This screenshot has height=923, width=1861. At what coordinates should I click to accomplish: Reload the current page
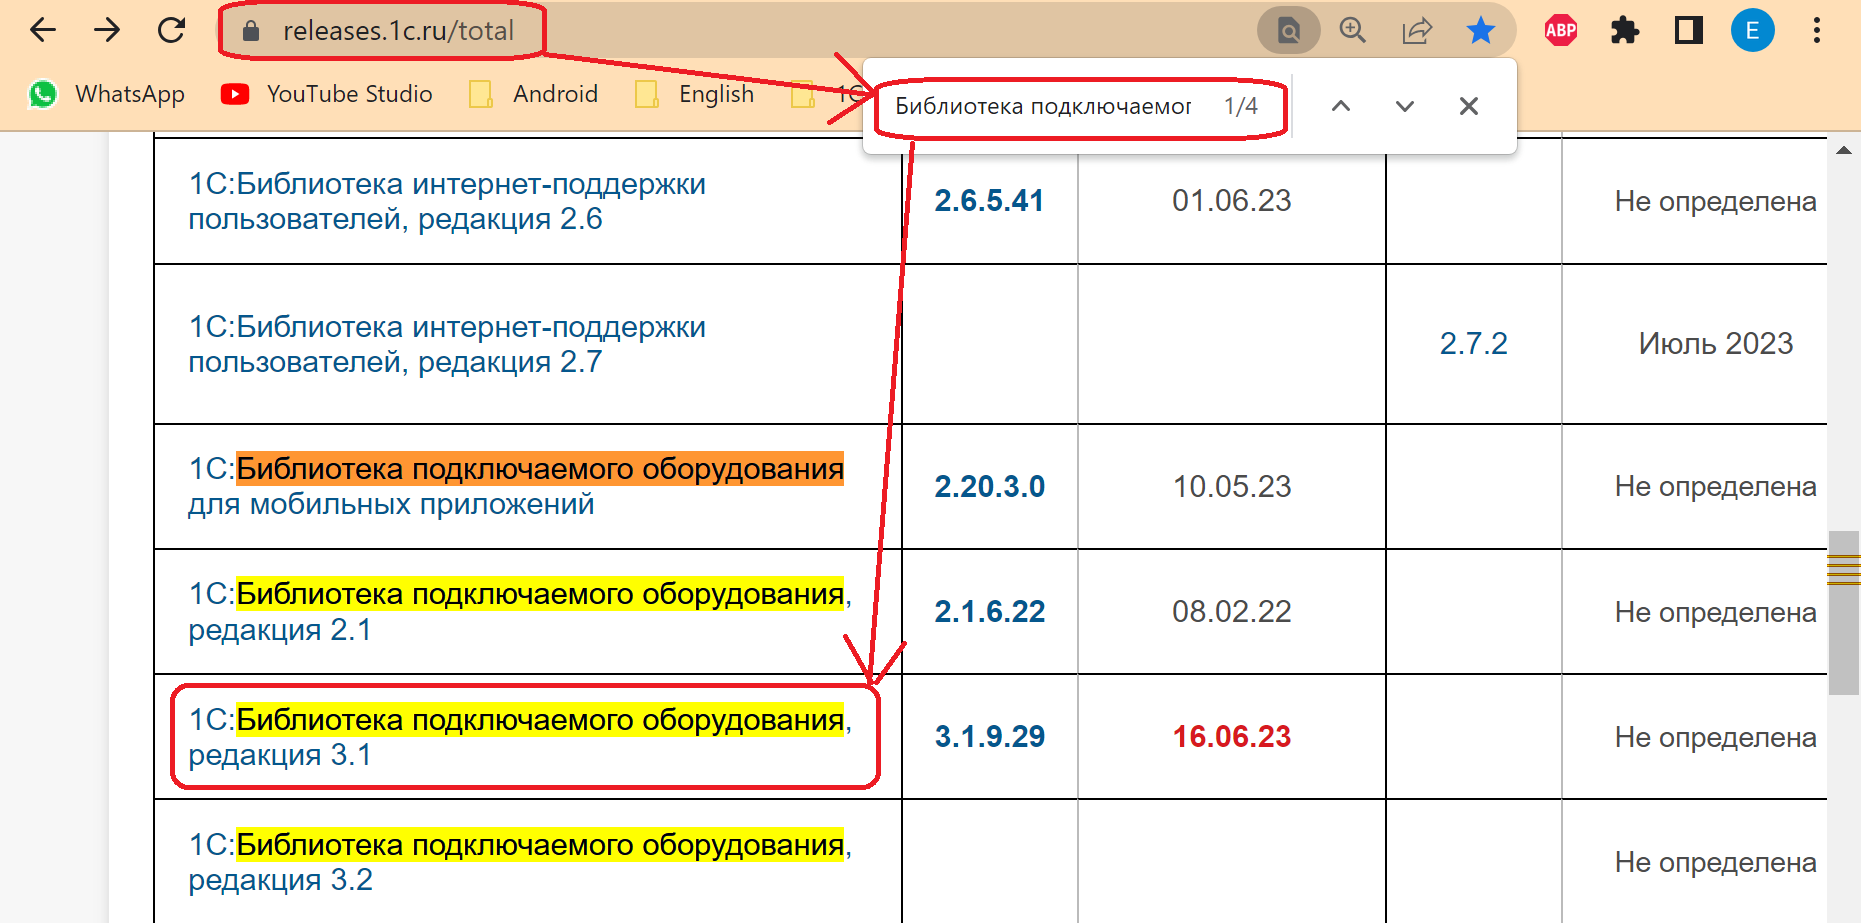172,30
